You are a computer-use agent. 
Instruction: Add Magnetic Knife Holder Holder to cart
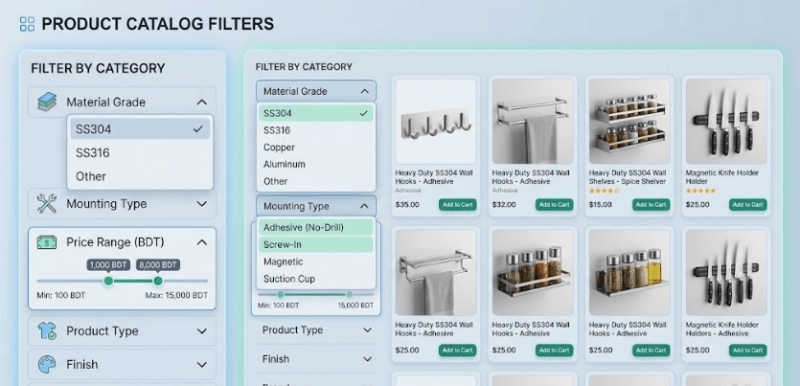pos(747,204)
